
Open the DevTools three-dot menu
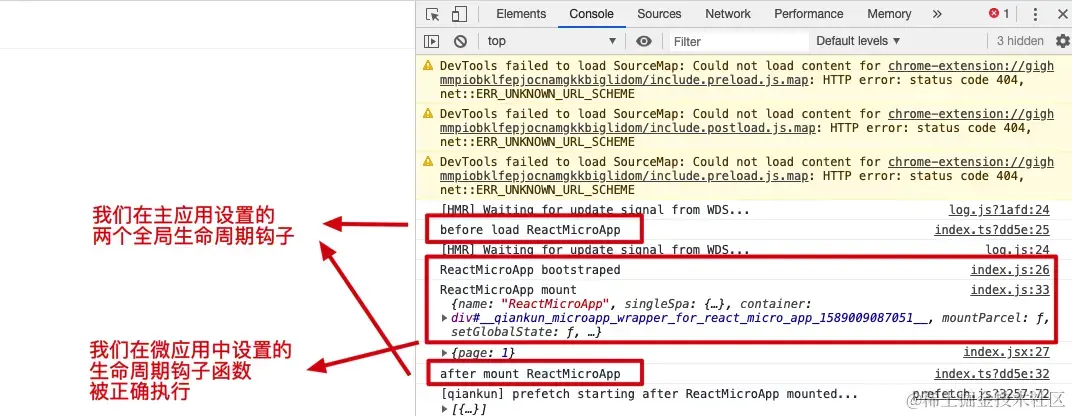(1034, 14)
